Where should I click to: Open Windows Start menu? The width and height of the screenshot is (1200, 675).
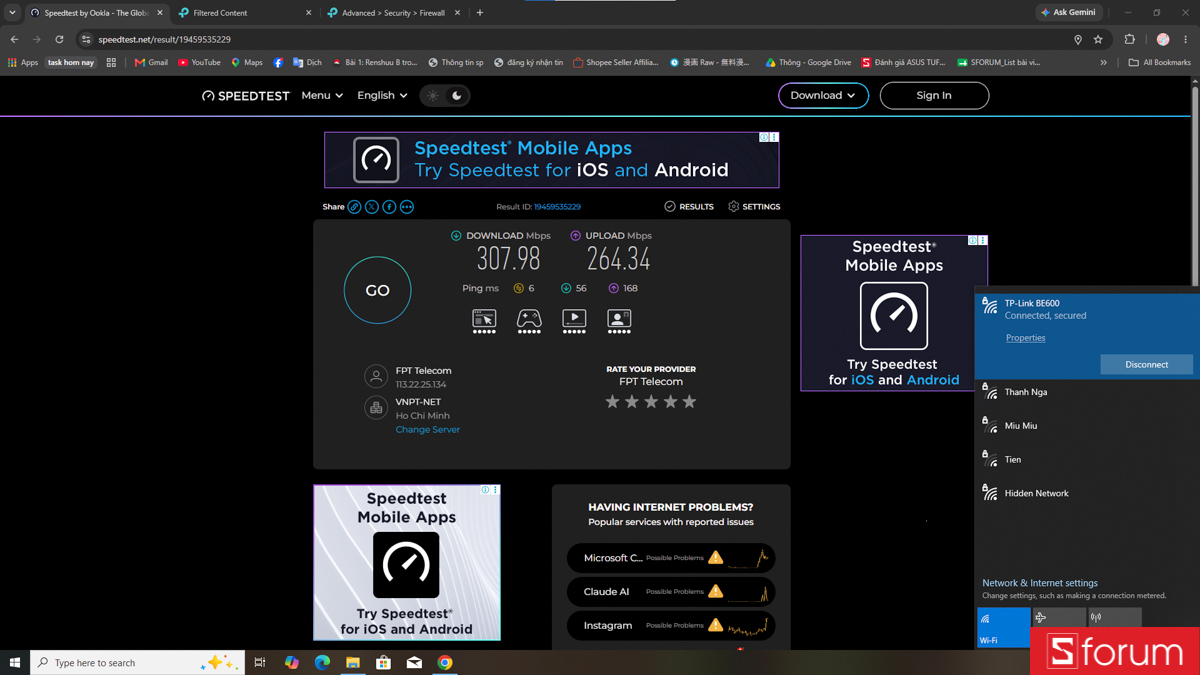[15, 662]
